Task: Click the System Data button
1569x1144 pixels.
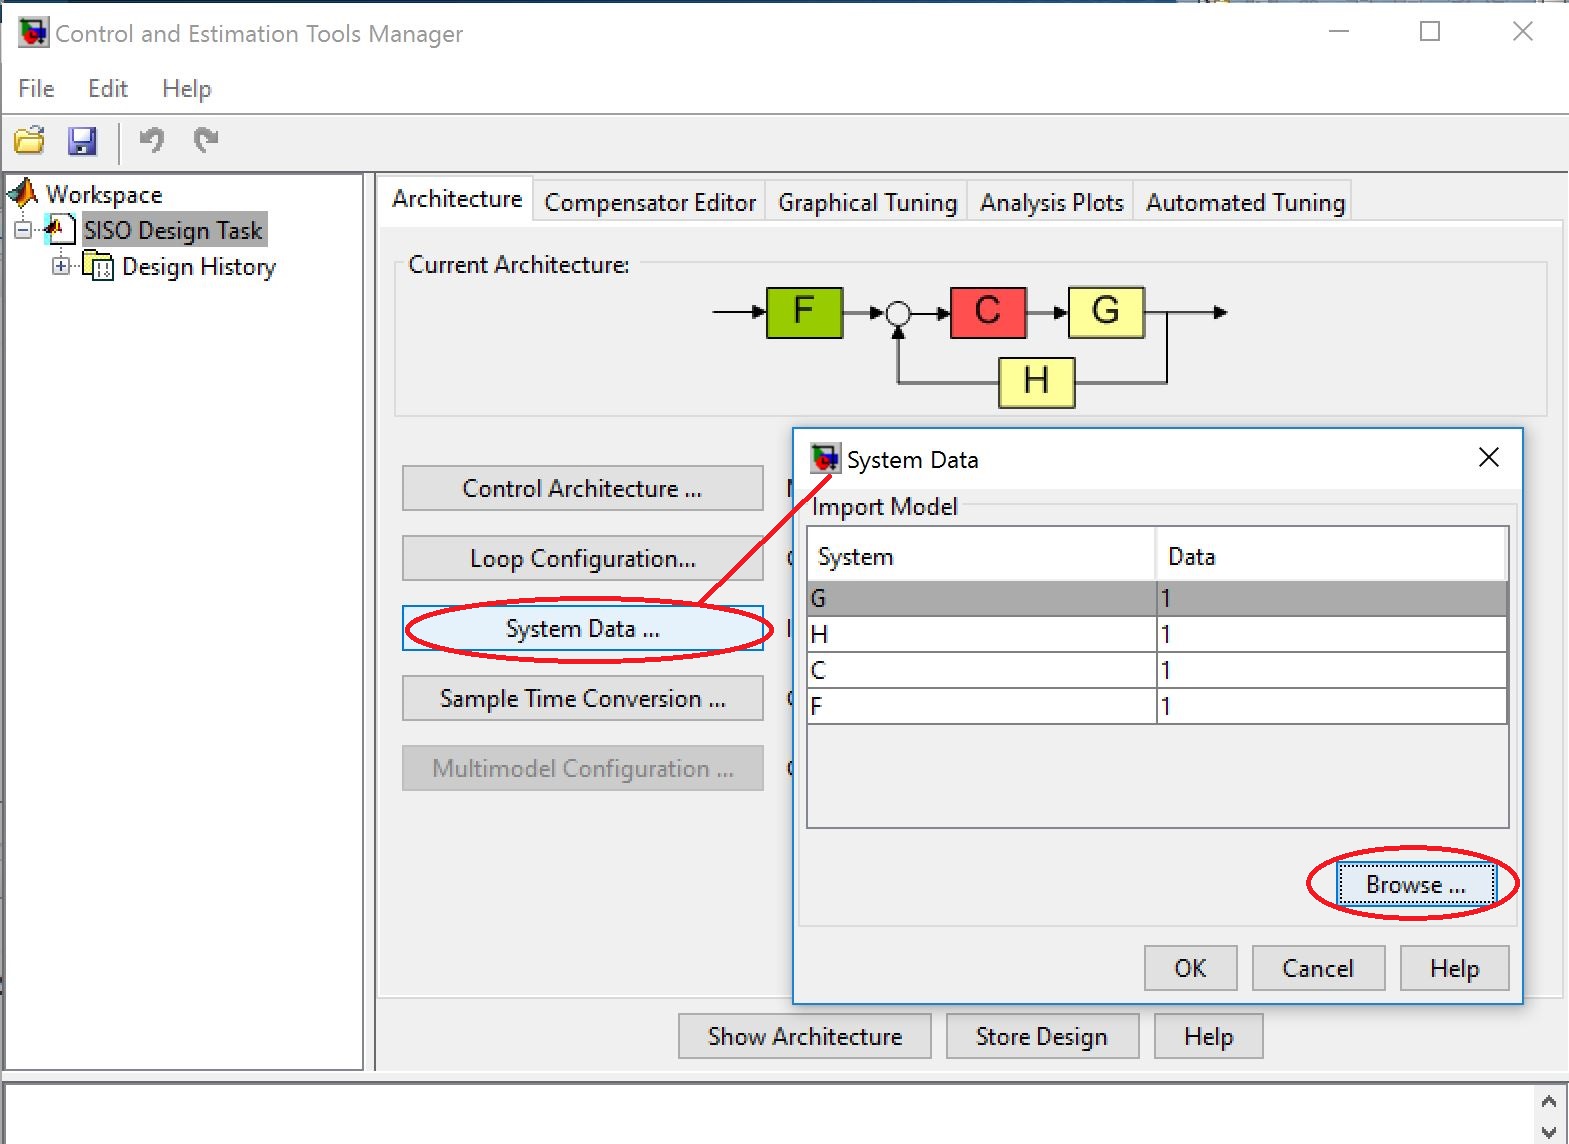Action: (582, 628)
